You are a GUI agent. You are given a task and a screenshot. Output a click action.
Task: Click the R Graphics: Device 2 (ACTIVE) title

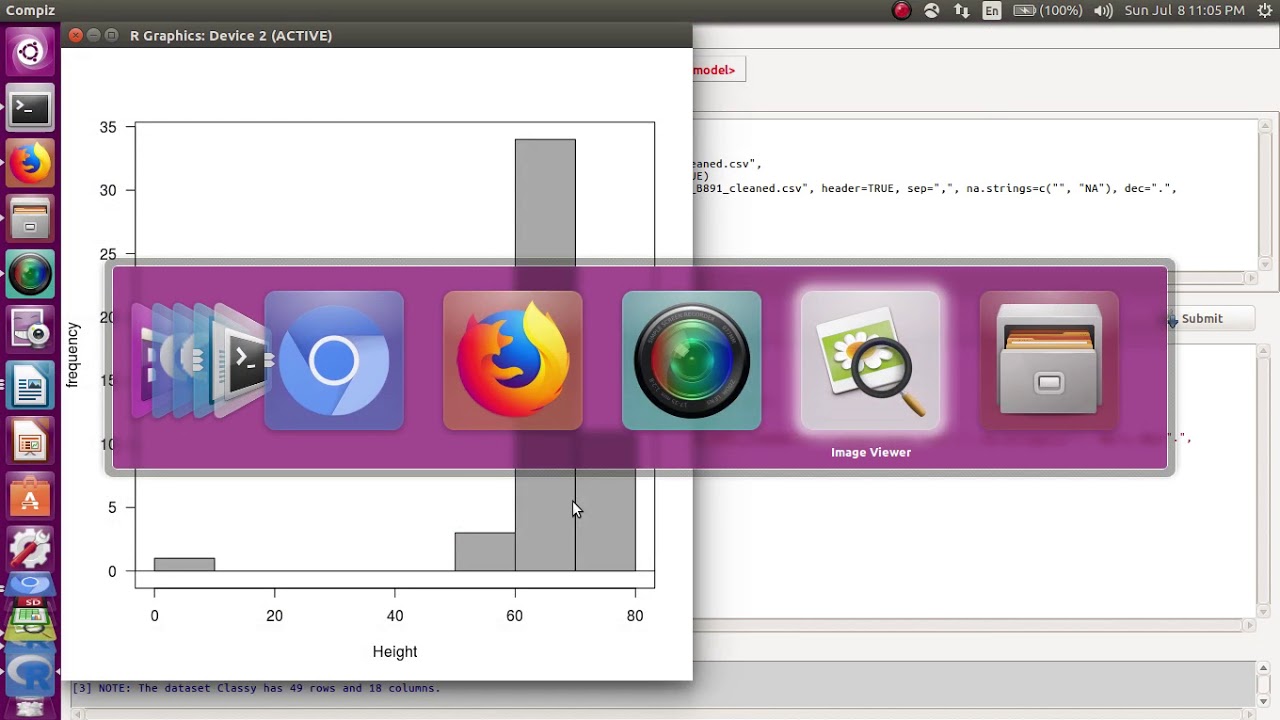(x=231, y=36)
